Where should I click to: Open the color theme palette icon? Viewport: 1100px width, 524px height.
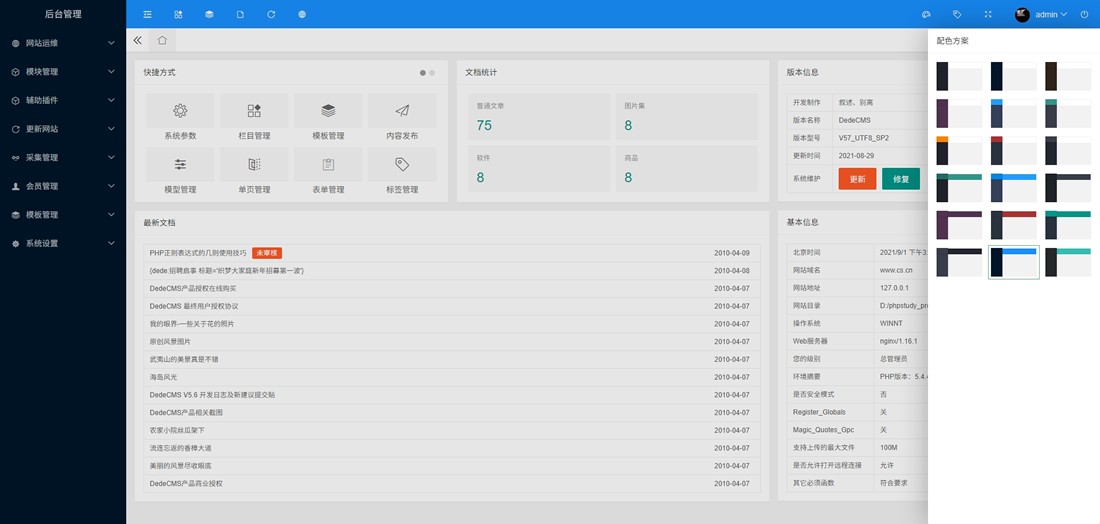pos(926,15)
